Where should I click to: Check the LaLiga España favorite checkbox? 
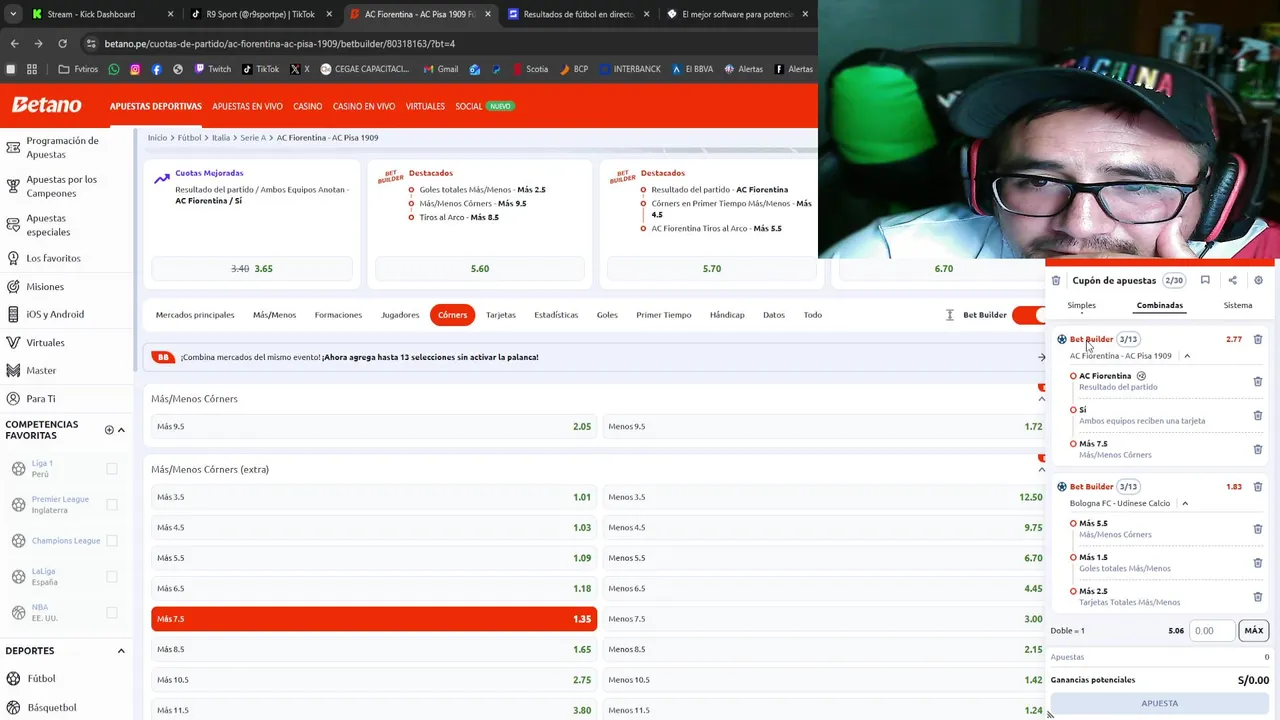click(x=112, y=576)
